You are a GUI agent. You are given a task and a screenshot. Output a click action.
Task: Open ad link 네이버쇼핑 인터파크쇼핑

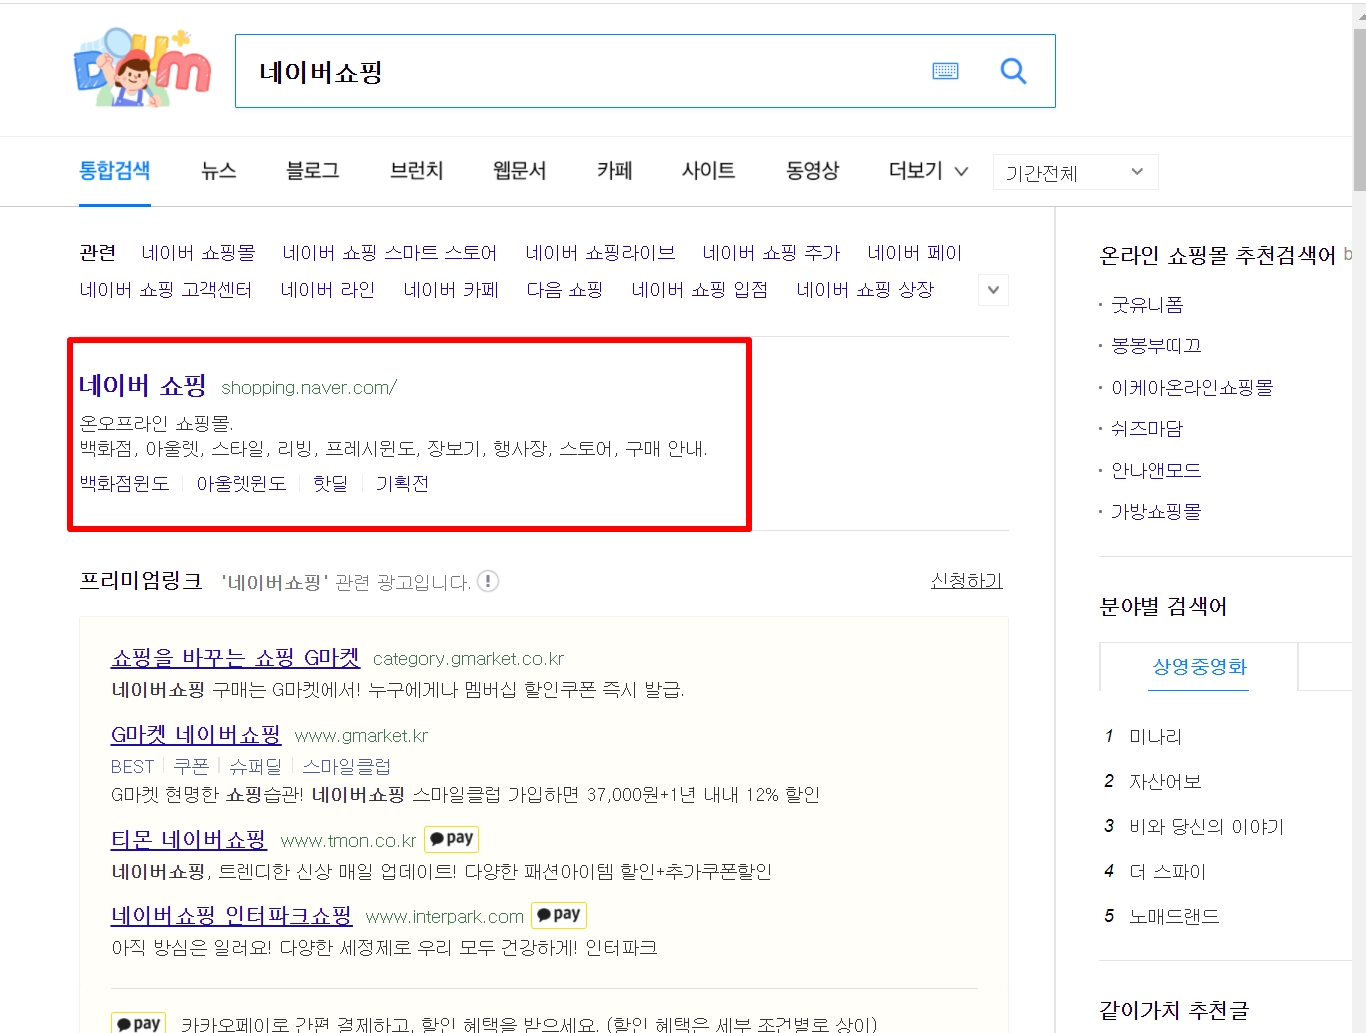click(232, 915)
